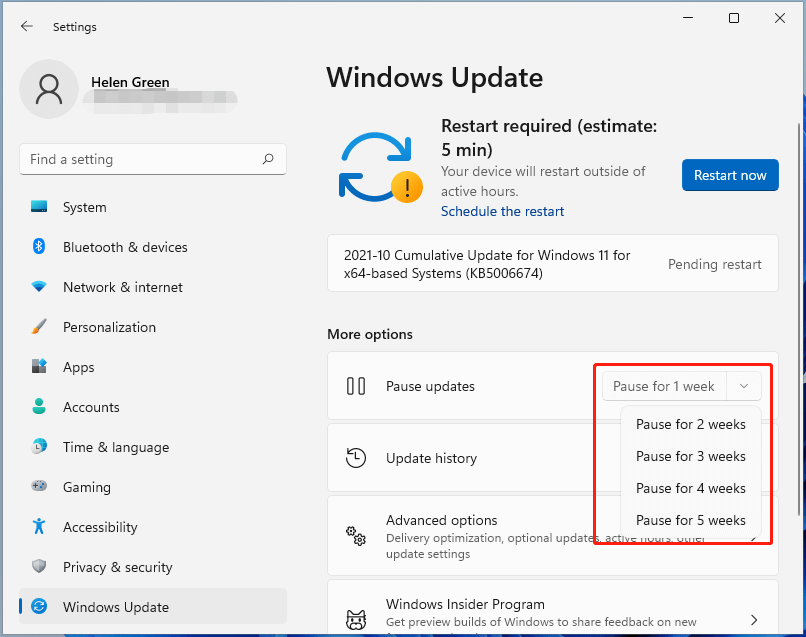Open Gaming settings
806x637 pixels.
[153, 487]
